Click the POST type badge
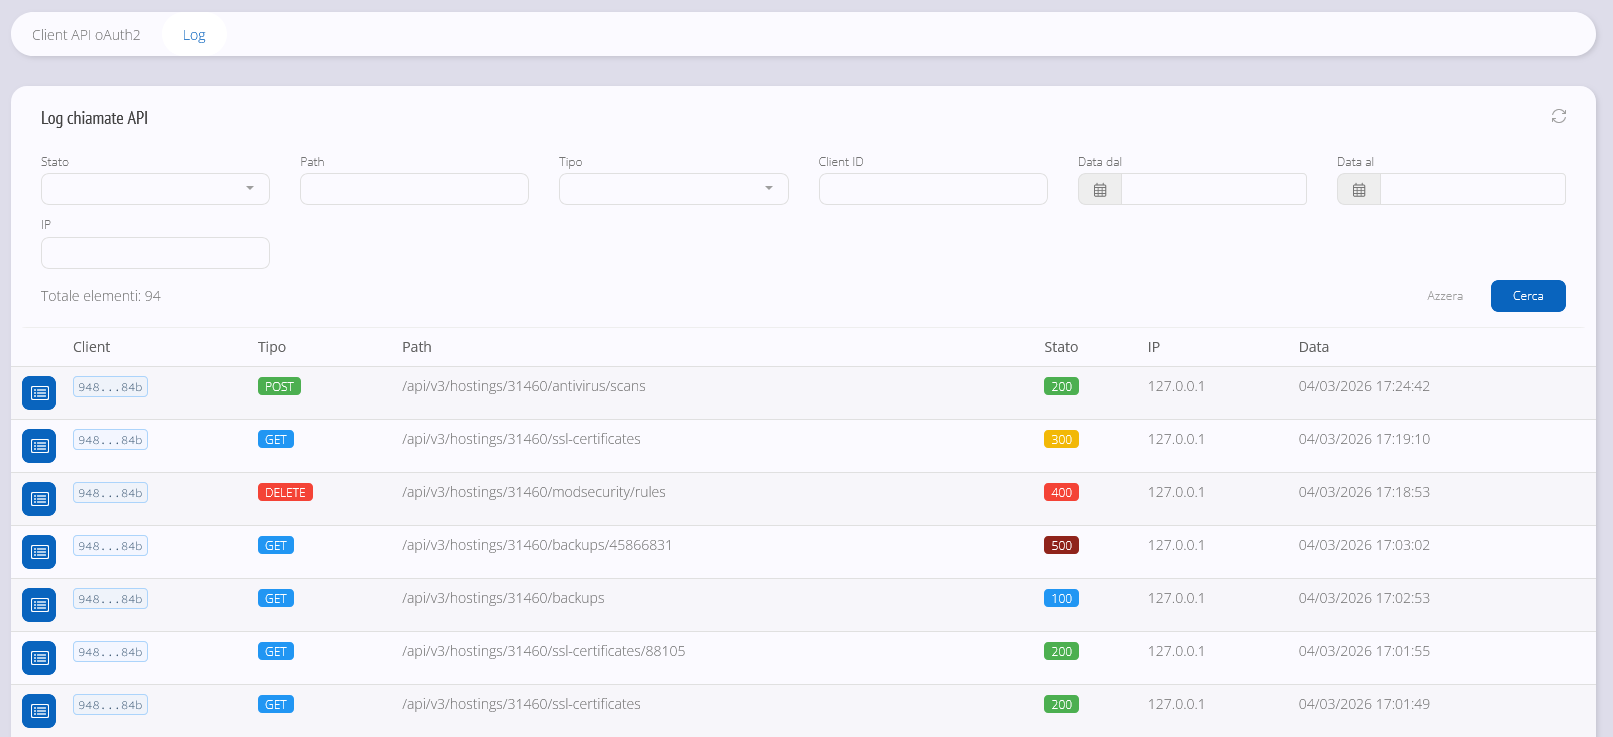 [279, 386]
